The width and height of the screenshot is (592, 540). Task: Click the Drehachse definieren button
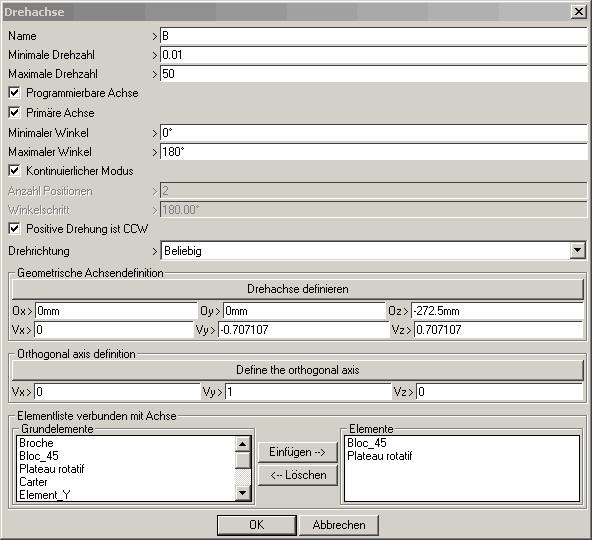click(x=298, y=289)
